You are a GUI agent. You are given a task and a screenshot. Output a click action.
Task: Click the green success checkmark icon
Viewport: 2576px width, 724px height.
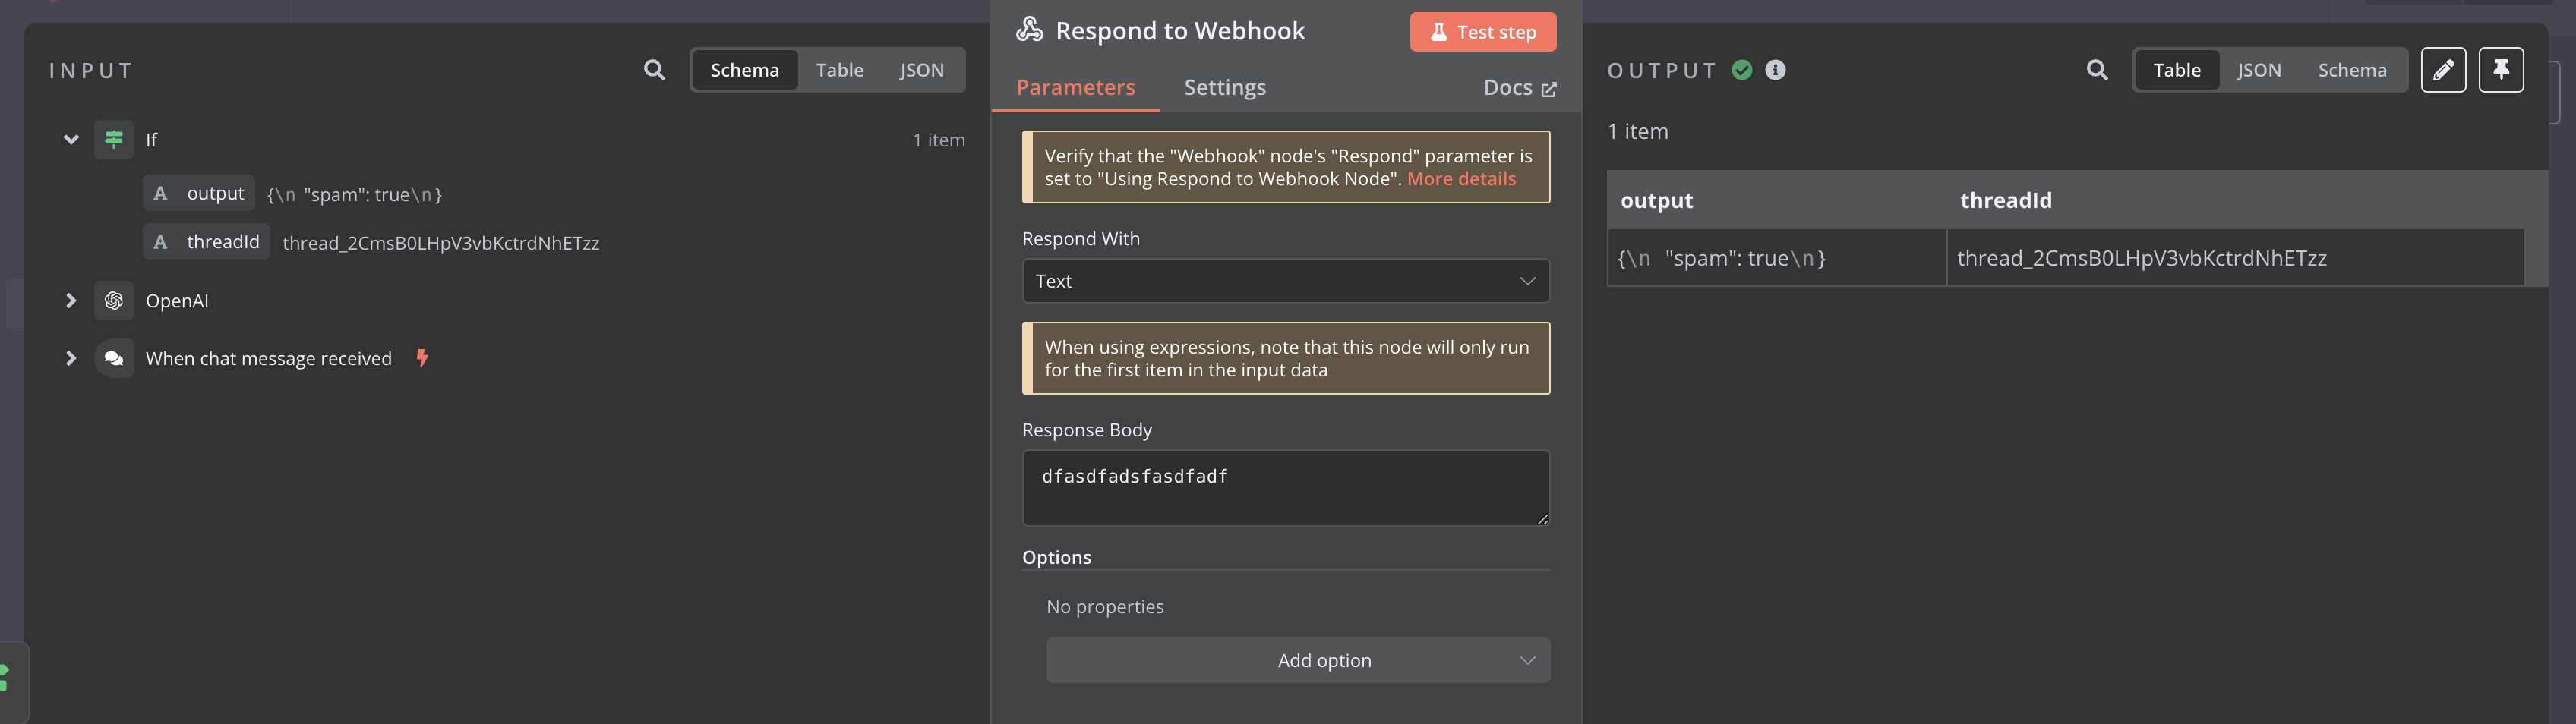[1742, 70]
